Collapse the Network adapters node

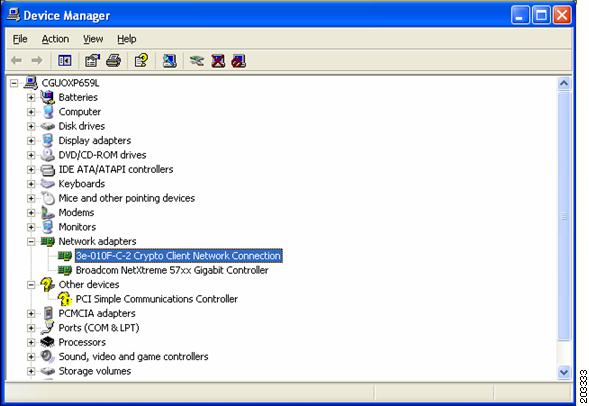click(x=31, y=241)
